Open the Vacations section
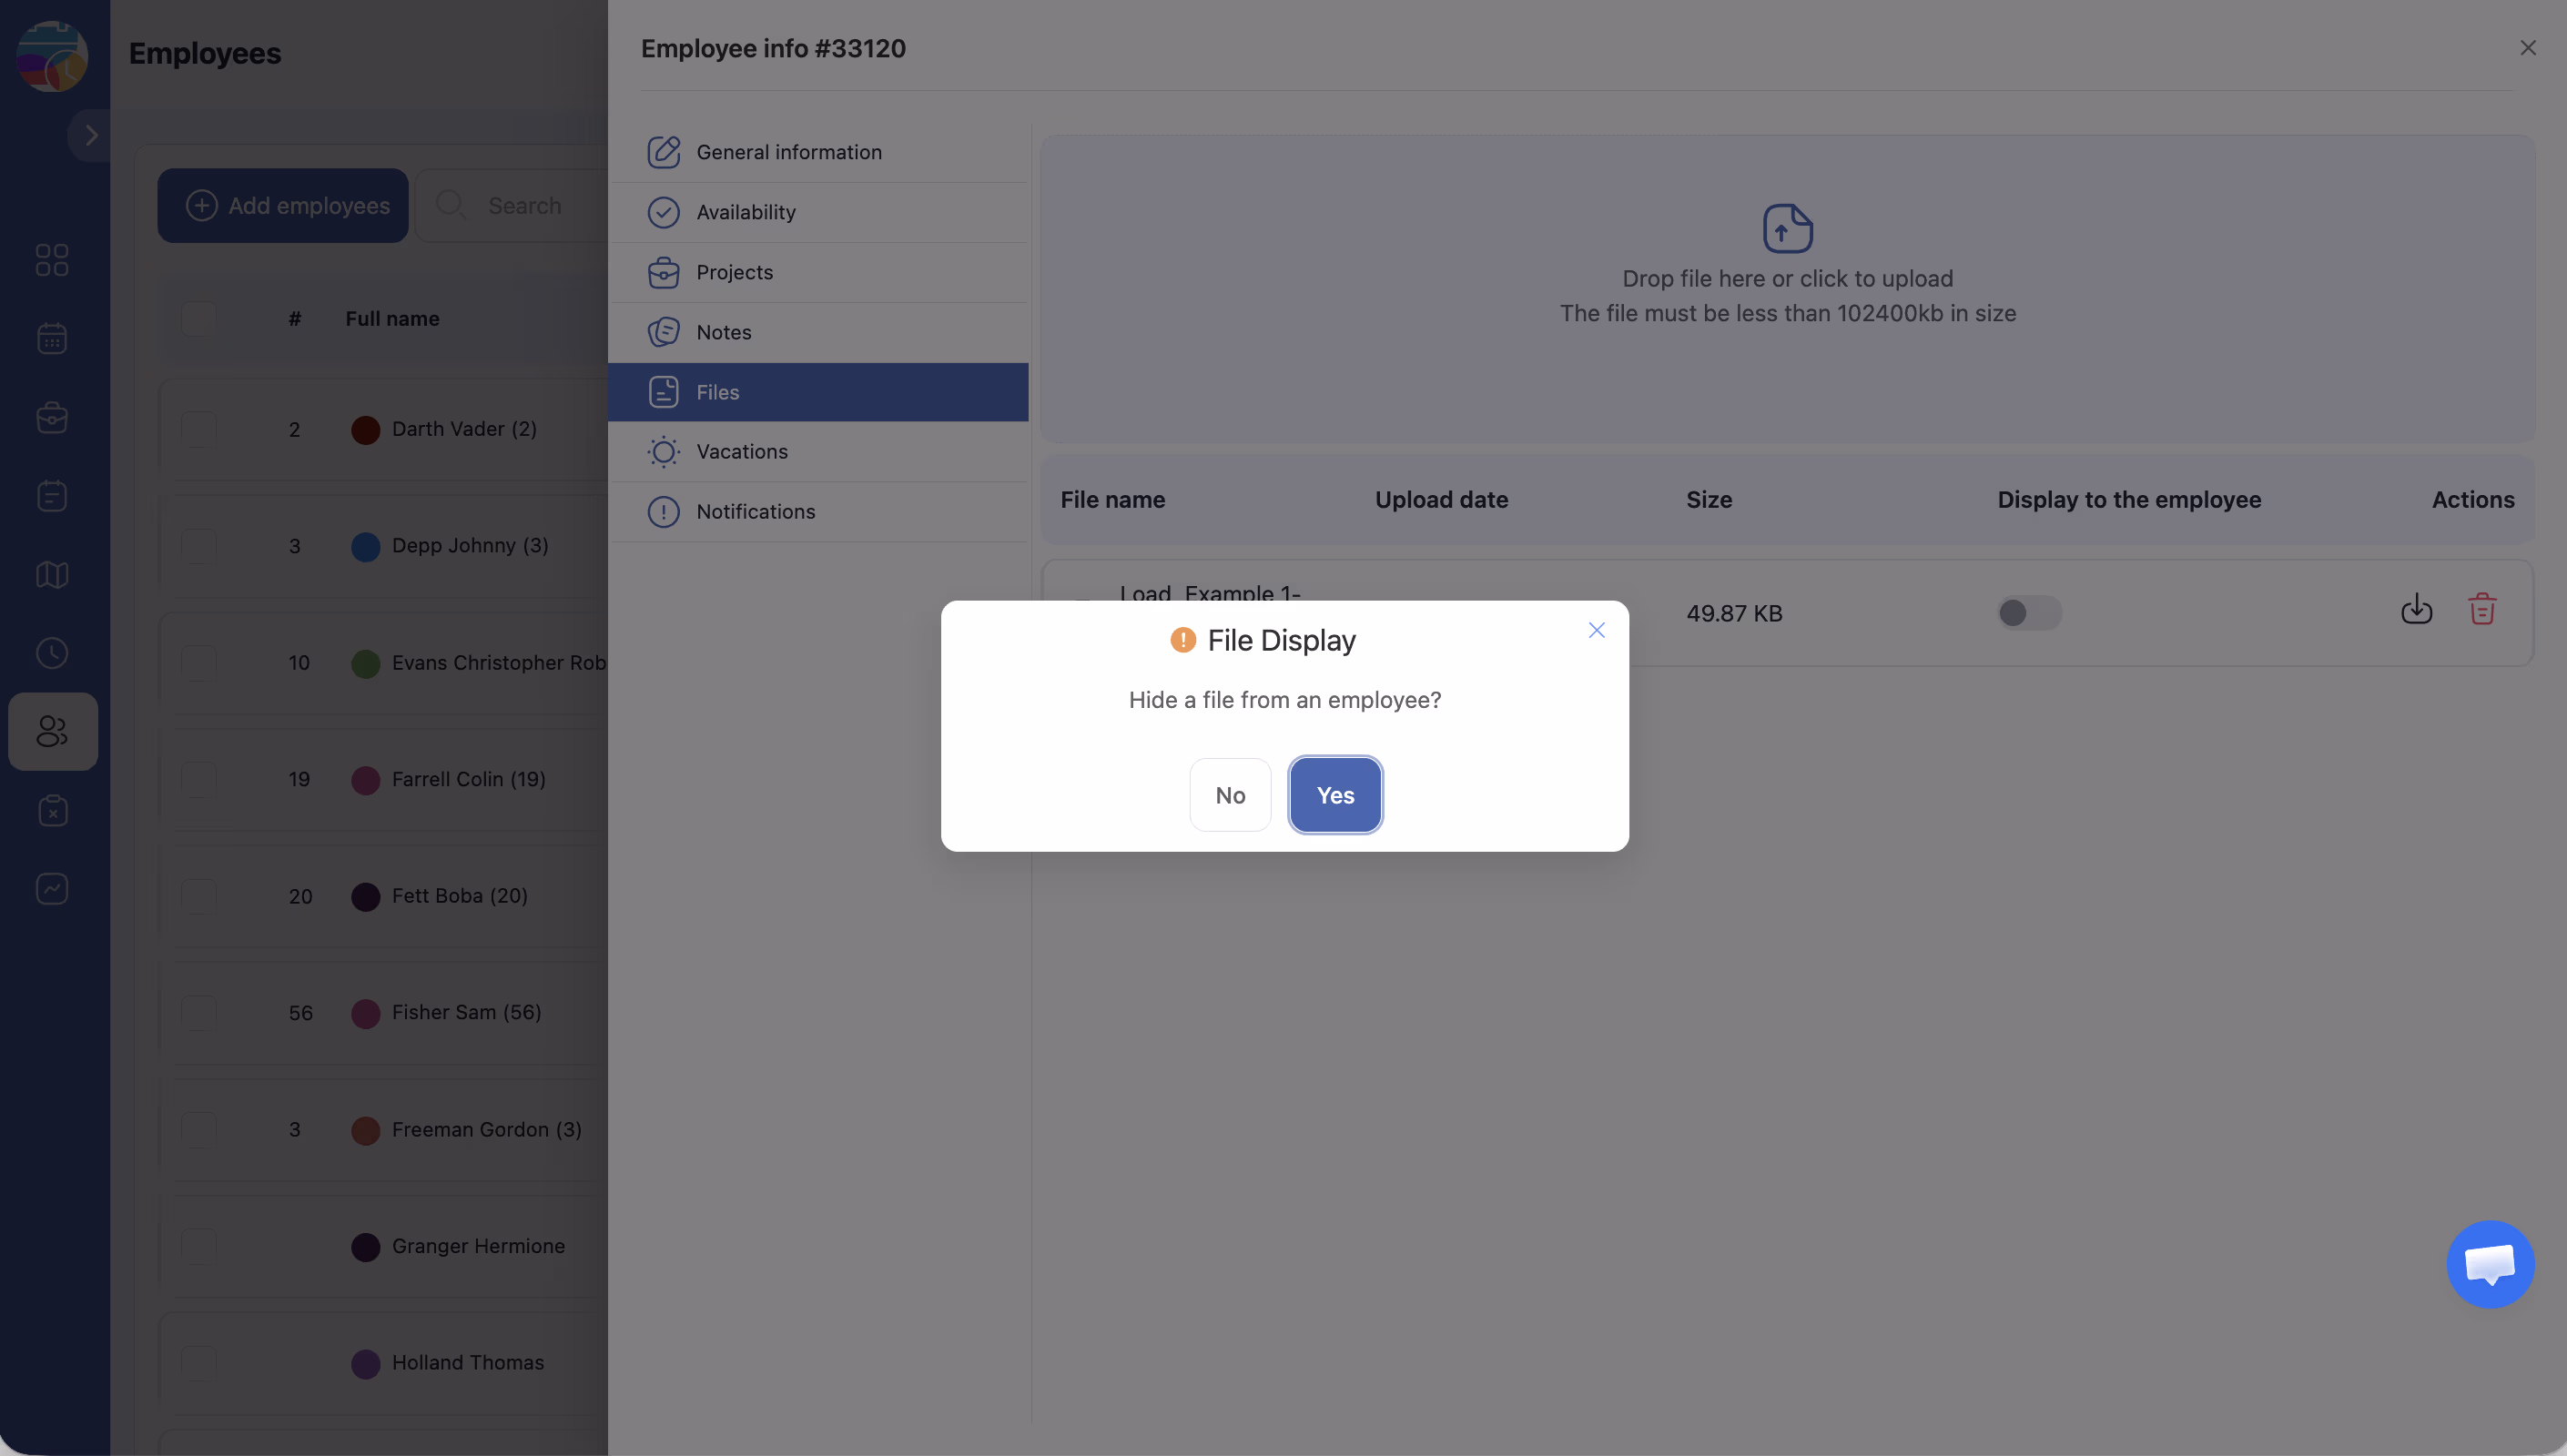 (x=741, y=452)
